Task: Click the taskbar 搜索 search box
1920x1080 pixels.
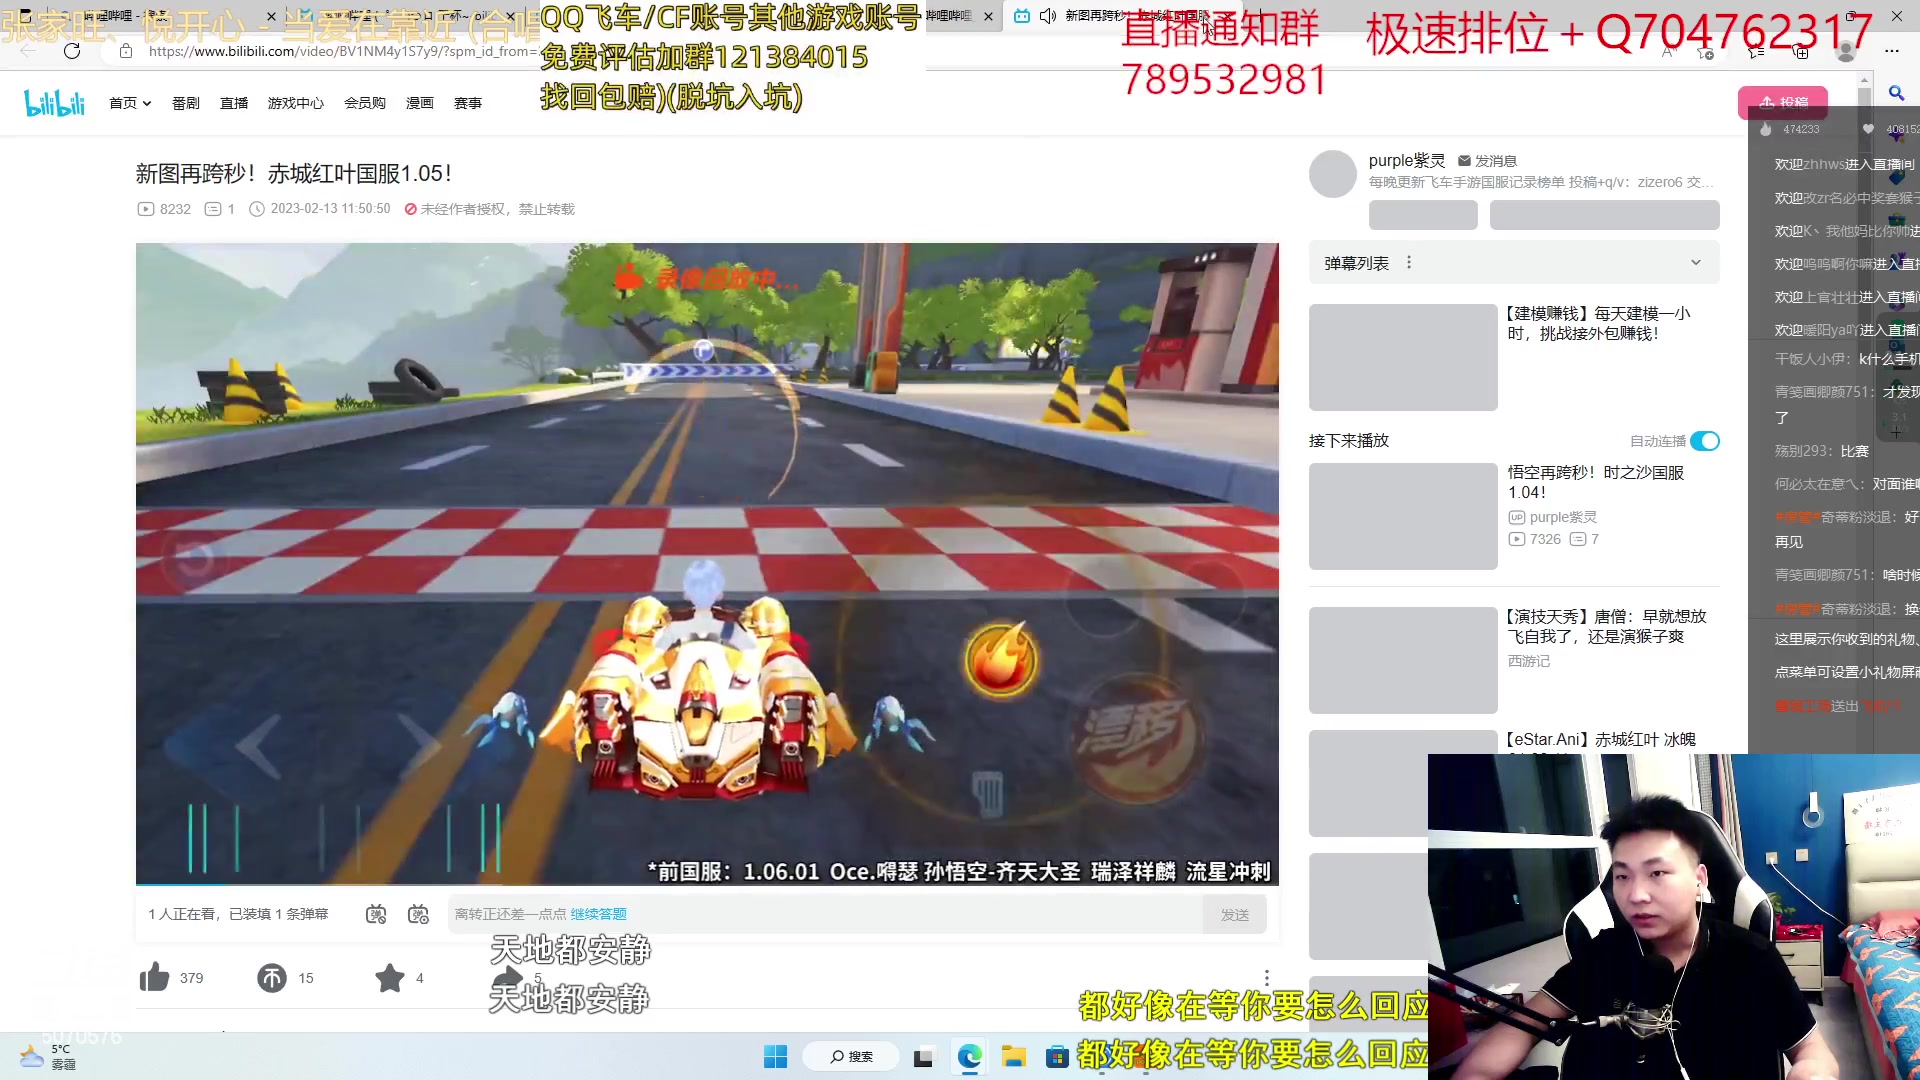Action: coord(852,1056)
